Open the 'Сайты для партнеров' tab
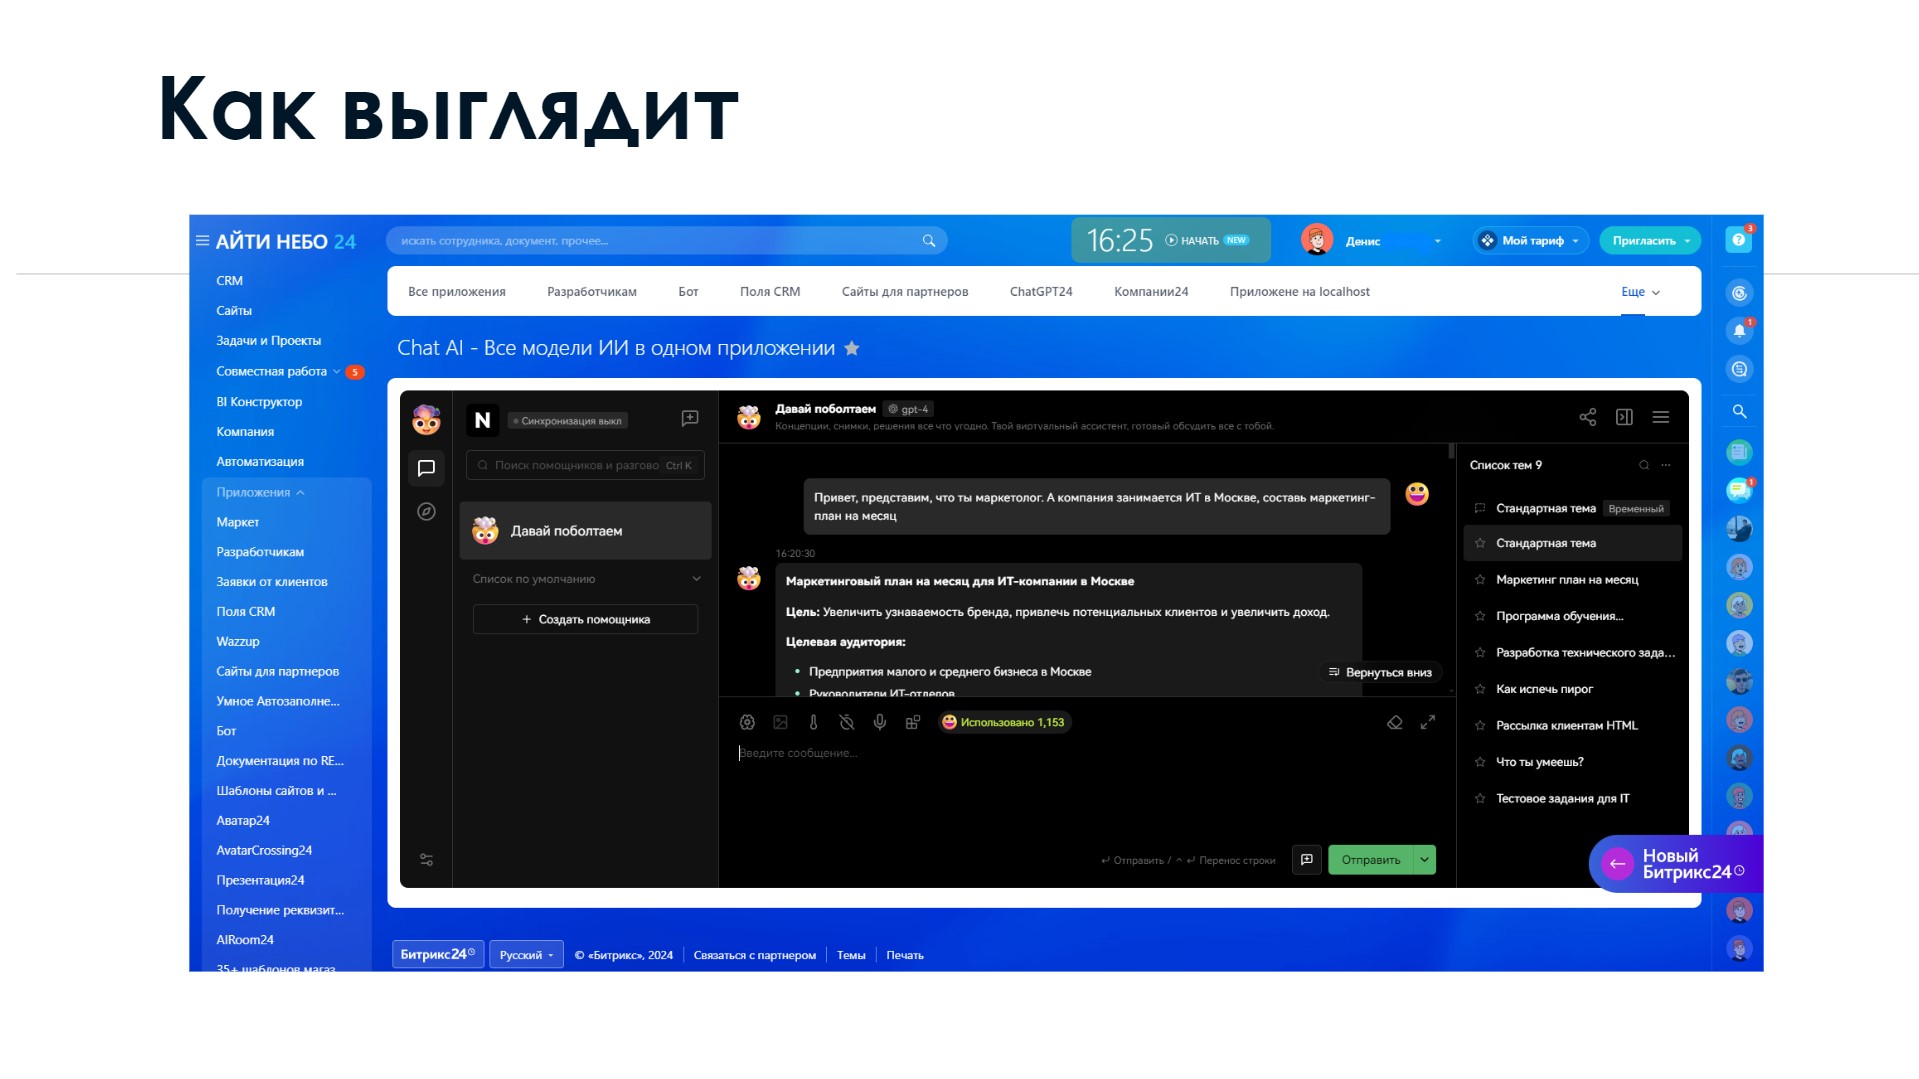Viewport: 1919px width, 1079px height. tap(905, 292)
